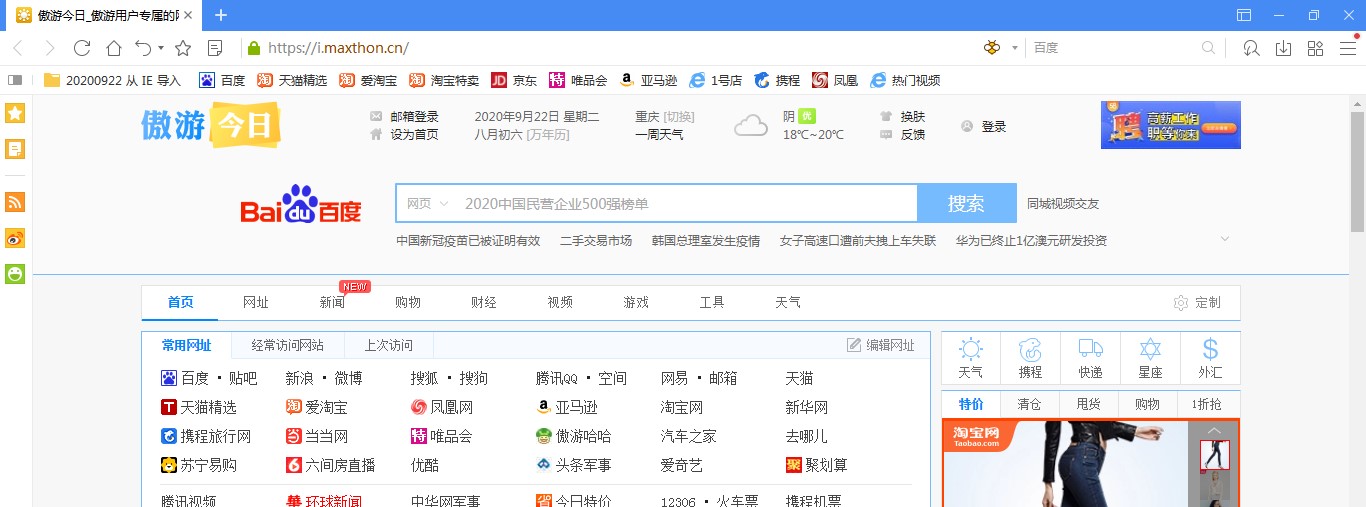Click the magnifier icon in browser search box
Image resolution: width=1366 pixels, height=507 pixels.
point(1208,48)
